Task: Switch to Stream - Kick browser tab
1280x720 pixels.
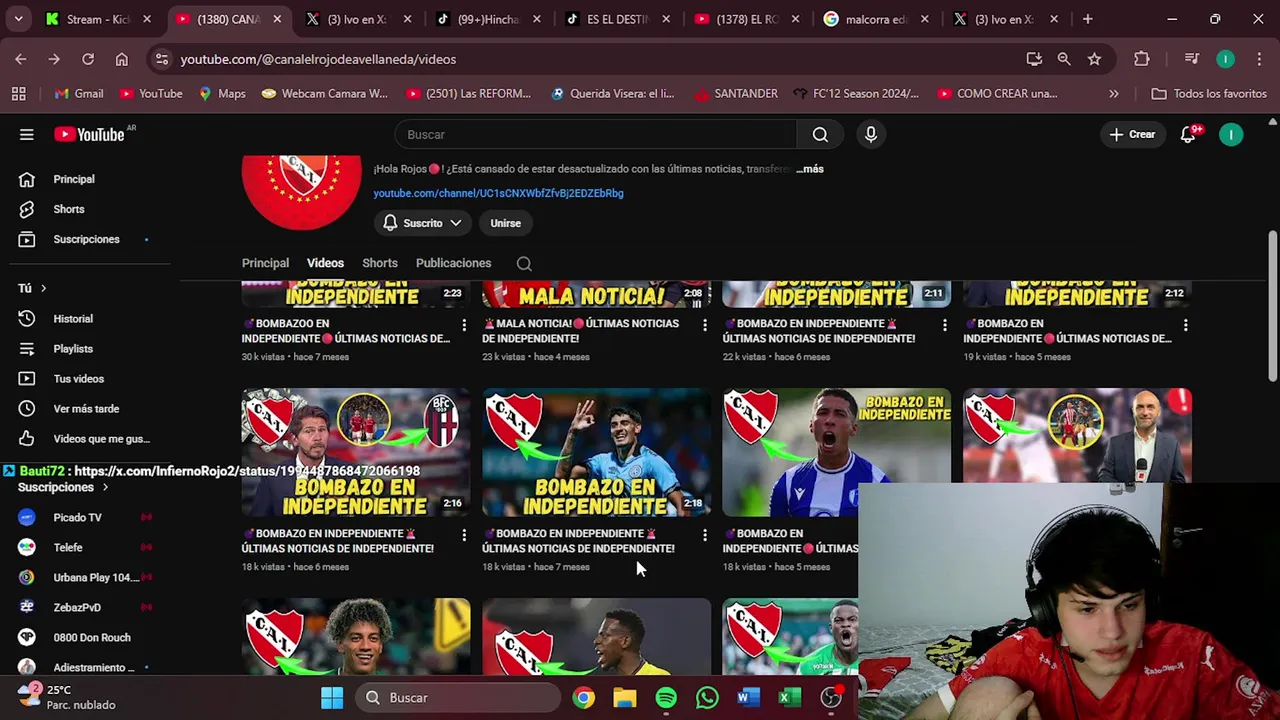Action: tap(98, 19)
